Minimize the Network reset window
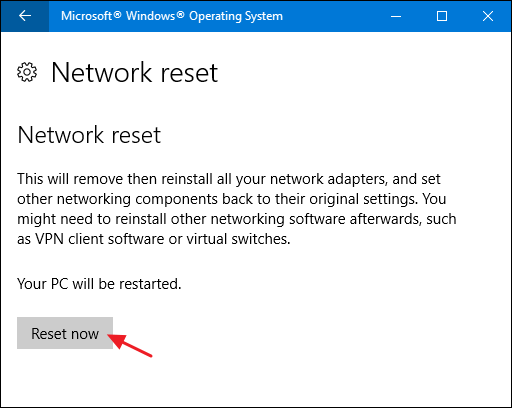This screenshot has height=408, width=512. (x=396, y=16)
